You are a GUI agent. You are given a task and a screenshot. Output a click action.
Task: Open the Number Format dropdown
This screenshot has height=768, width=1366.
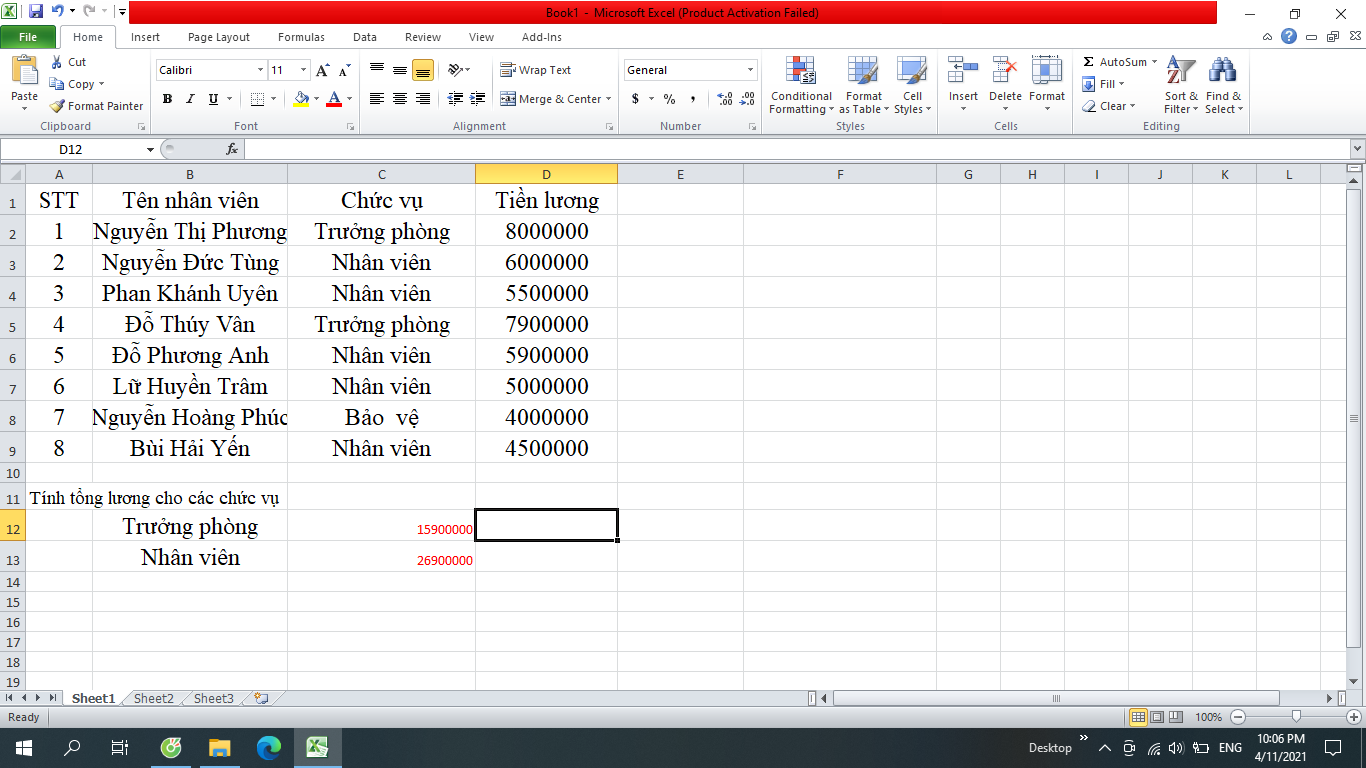pyautogui.click(x=751, y=70)
